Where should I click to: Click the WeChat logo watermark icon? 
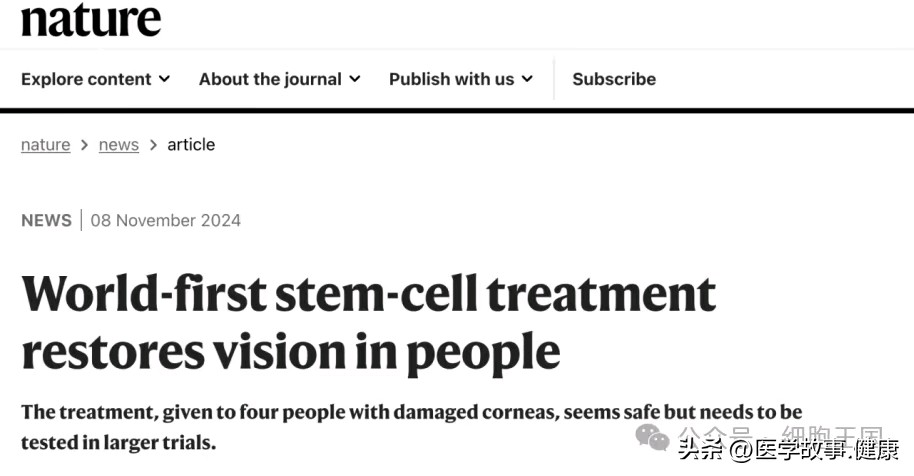[x=652, y=437]
